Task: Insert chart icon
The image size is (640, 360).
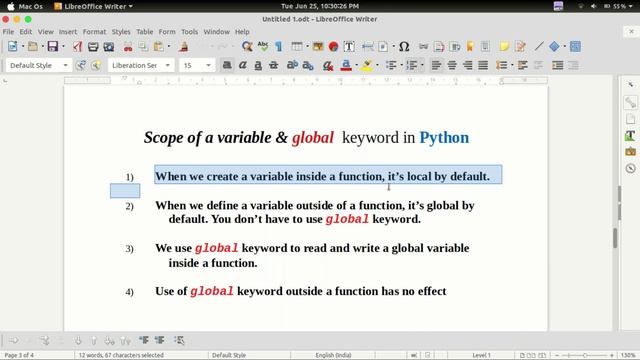Action: 333,47
